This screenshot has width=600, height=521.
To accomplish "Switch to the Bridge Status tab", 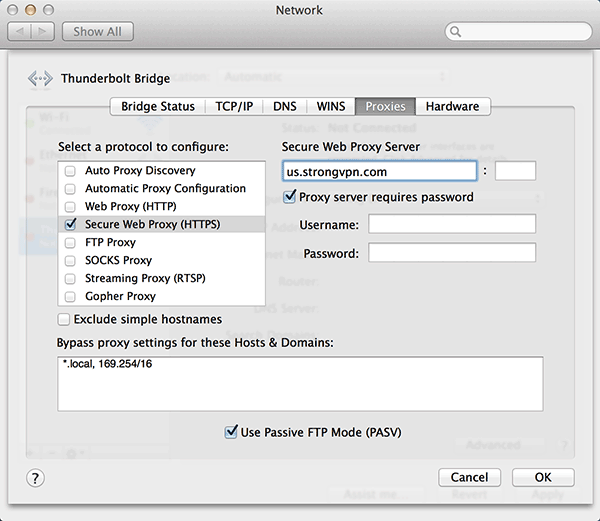I will (158, 106).
